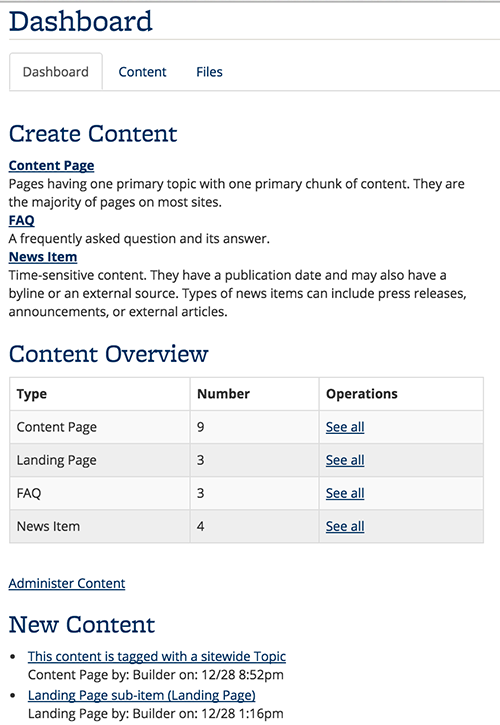This screenshot has width=500, height=725.
Task: See all Landing Page entries
Action: (x=345, y=460)
